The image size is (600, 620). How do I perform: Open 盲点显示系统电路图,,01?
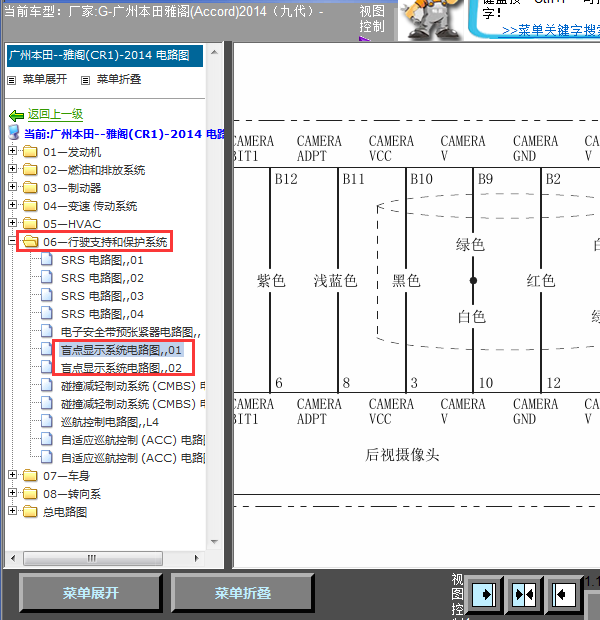(x=121, y=350)
